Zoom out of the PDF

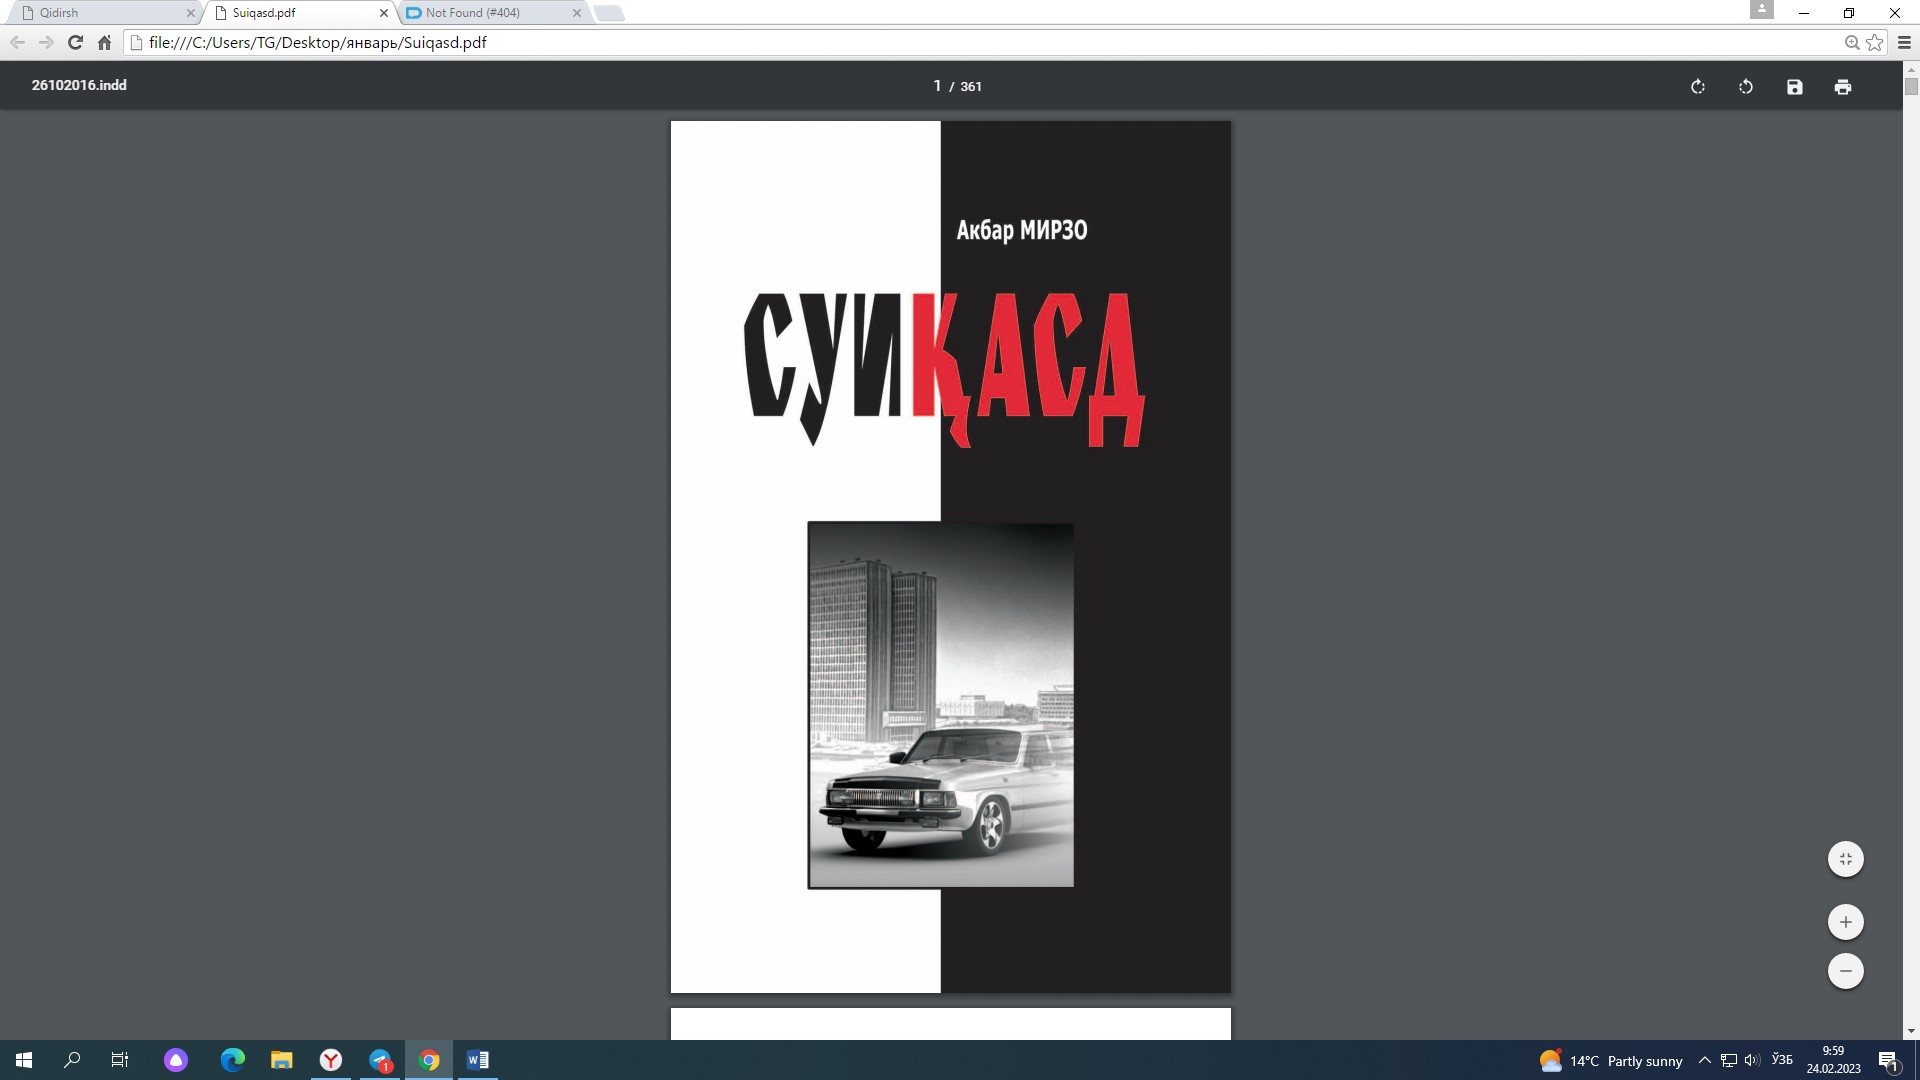[x=1846, y=970]
